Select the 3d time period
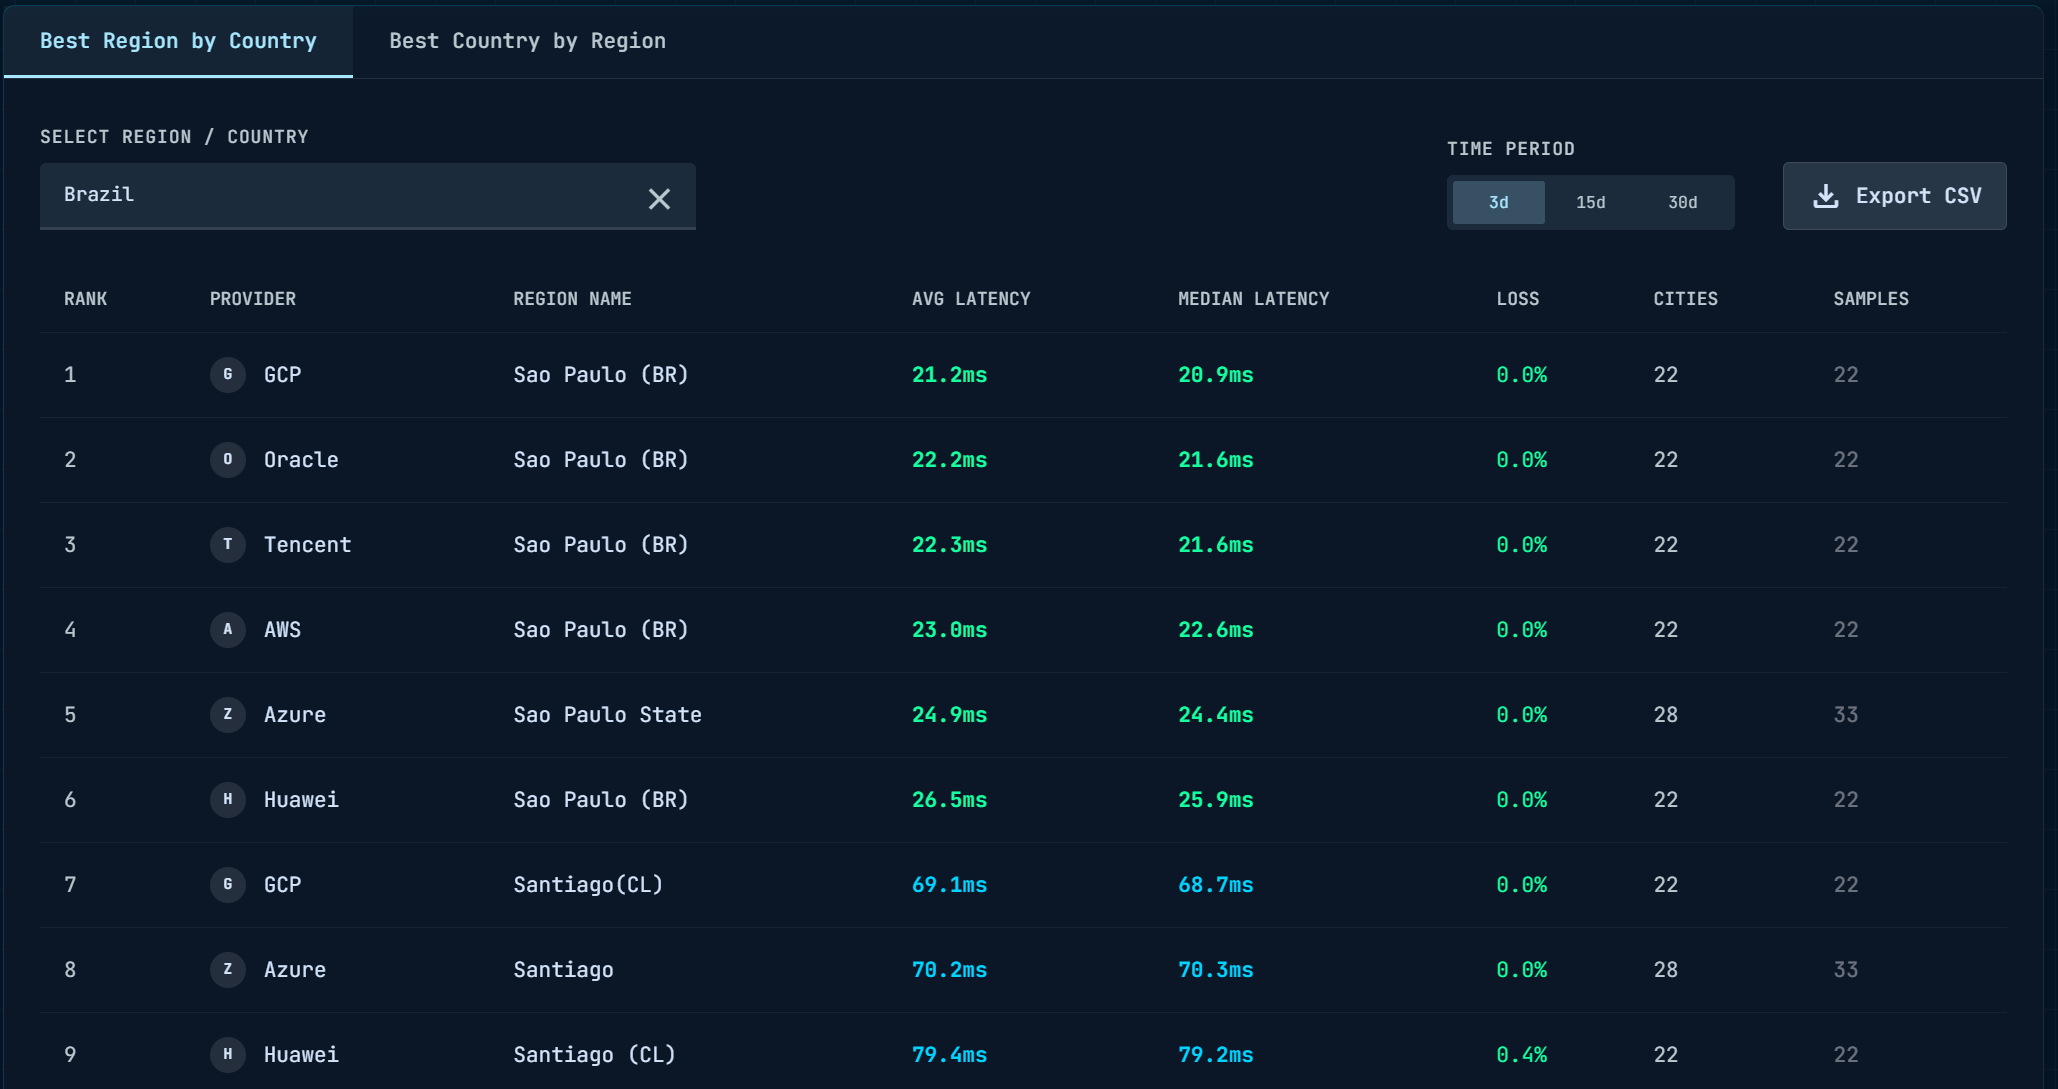 click(1498, 202)
